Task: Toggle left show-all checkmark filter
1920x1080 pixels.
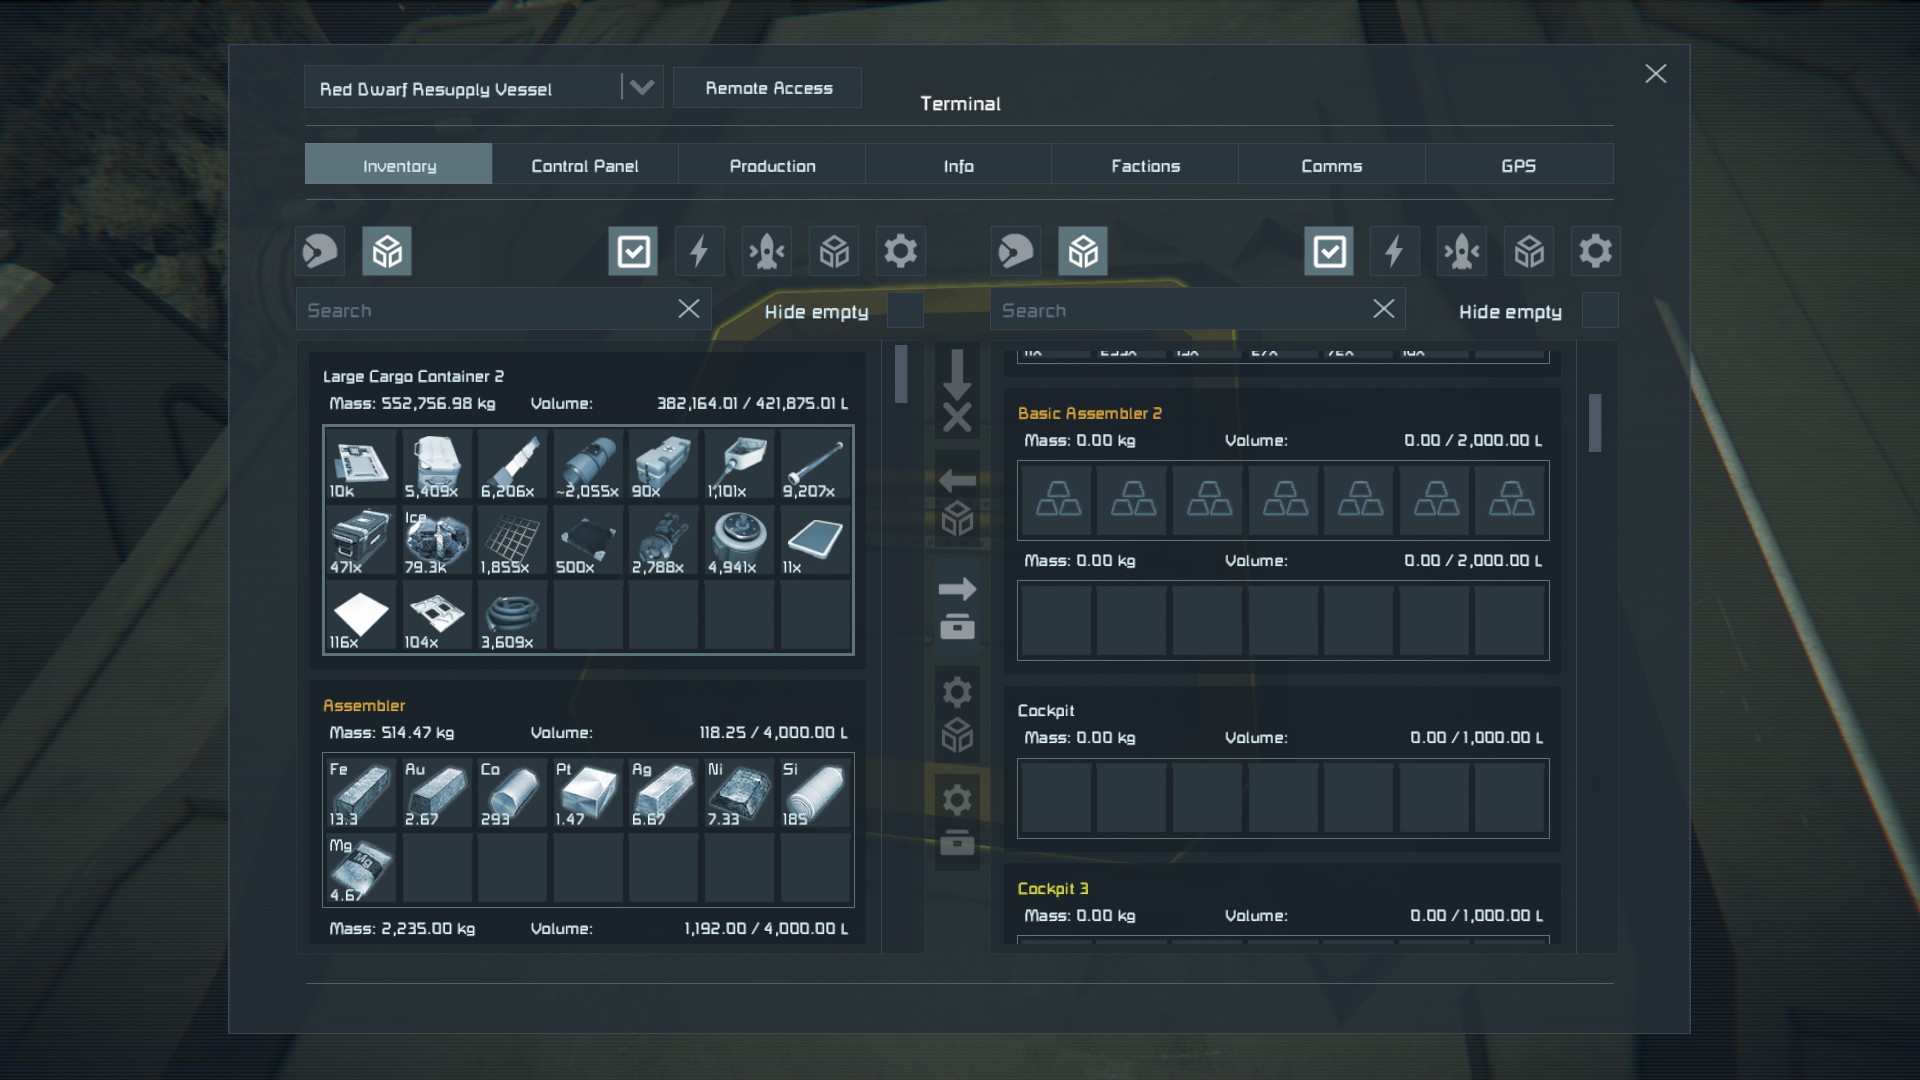Action: [x=633, y=251]
